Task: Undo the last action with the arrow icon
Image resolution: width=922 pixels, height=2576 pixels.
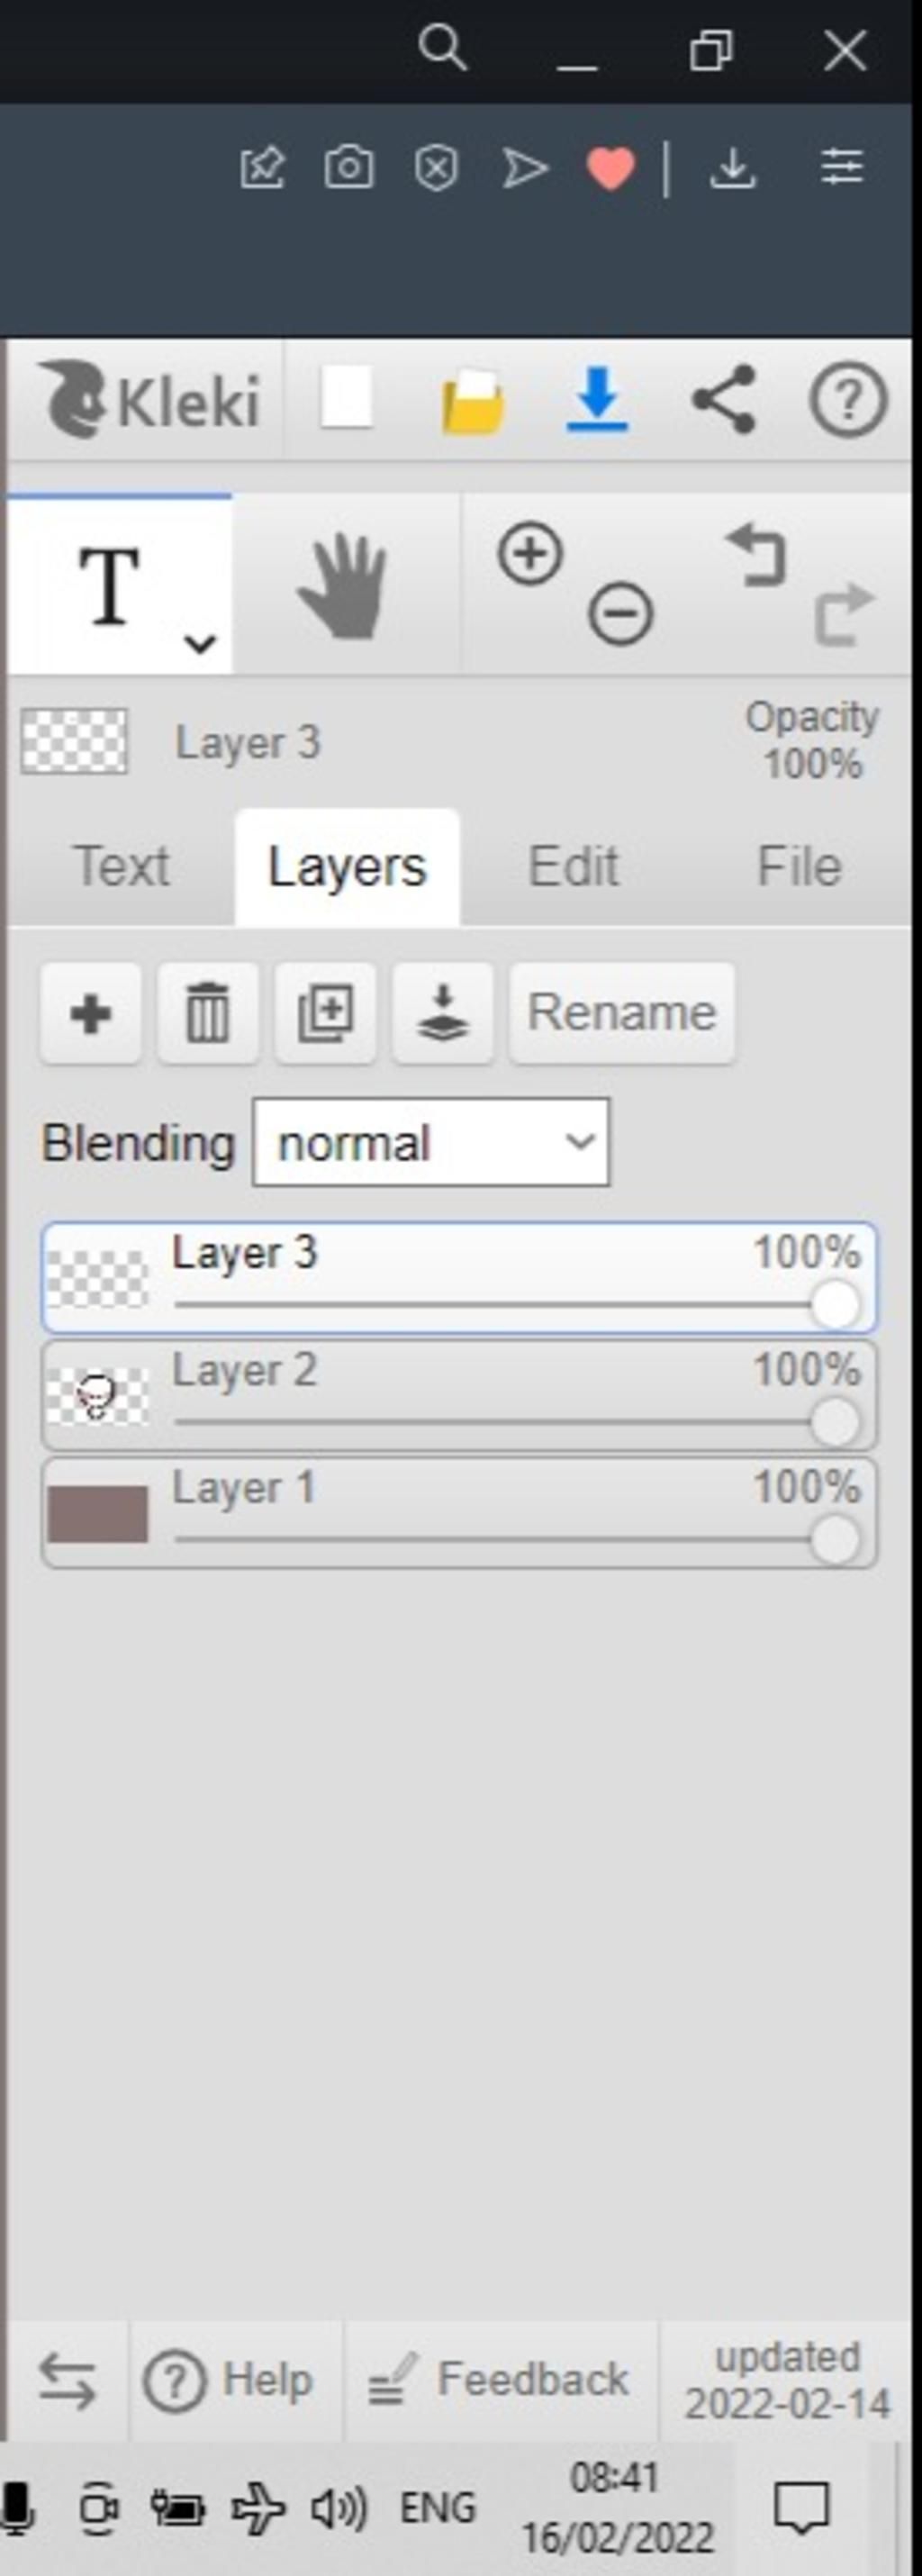Action: pyautogui.click(x=757, y=555)
